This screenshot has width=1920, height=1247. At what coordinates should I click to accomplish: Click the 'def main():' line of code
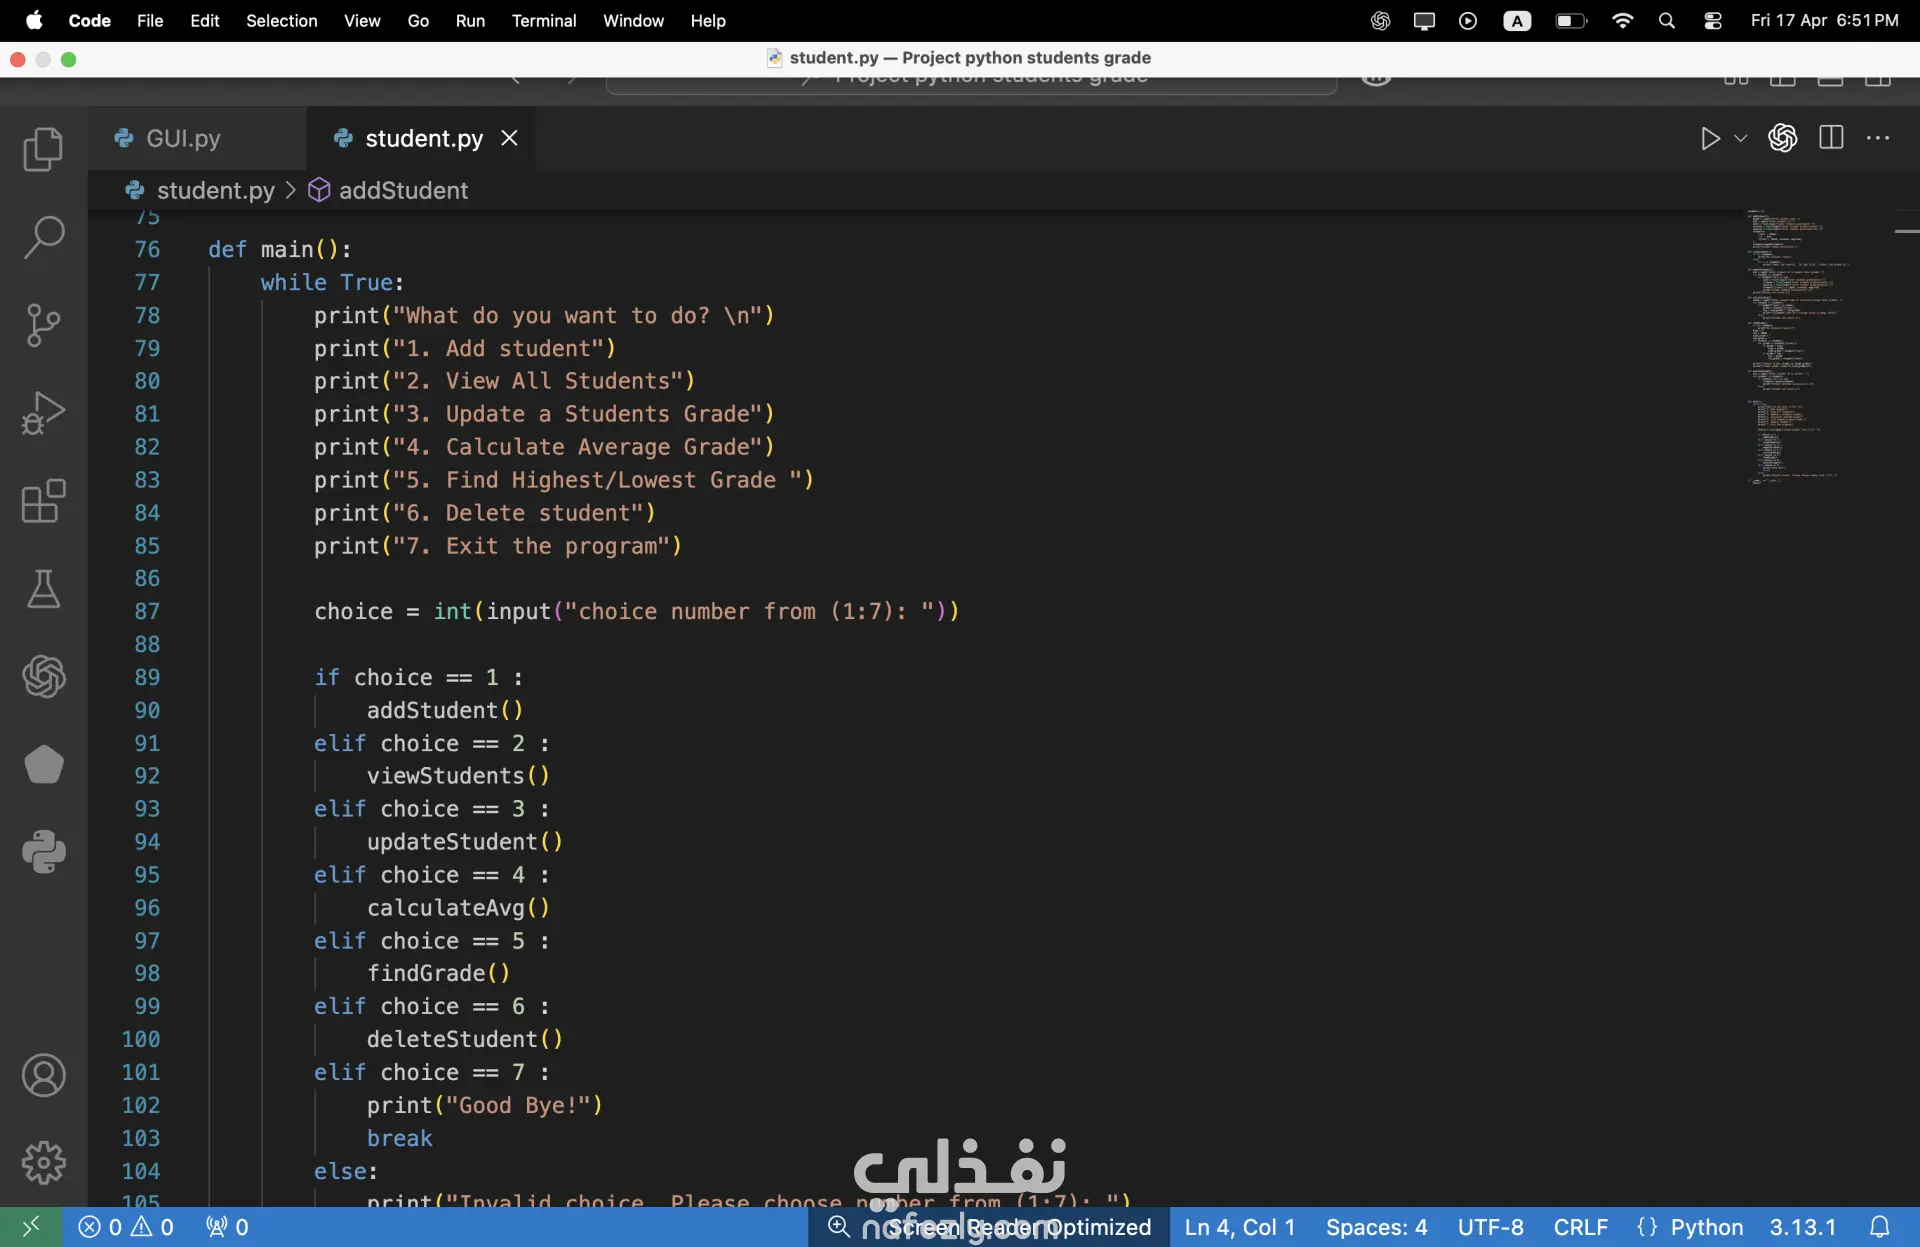[x=280, y=249]
